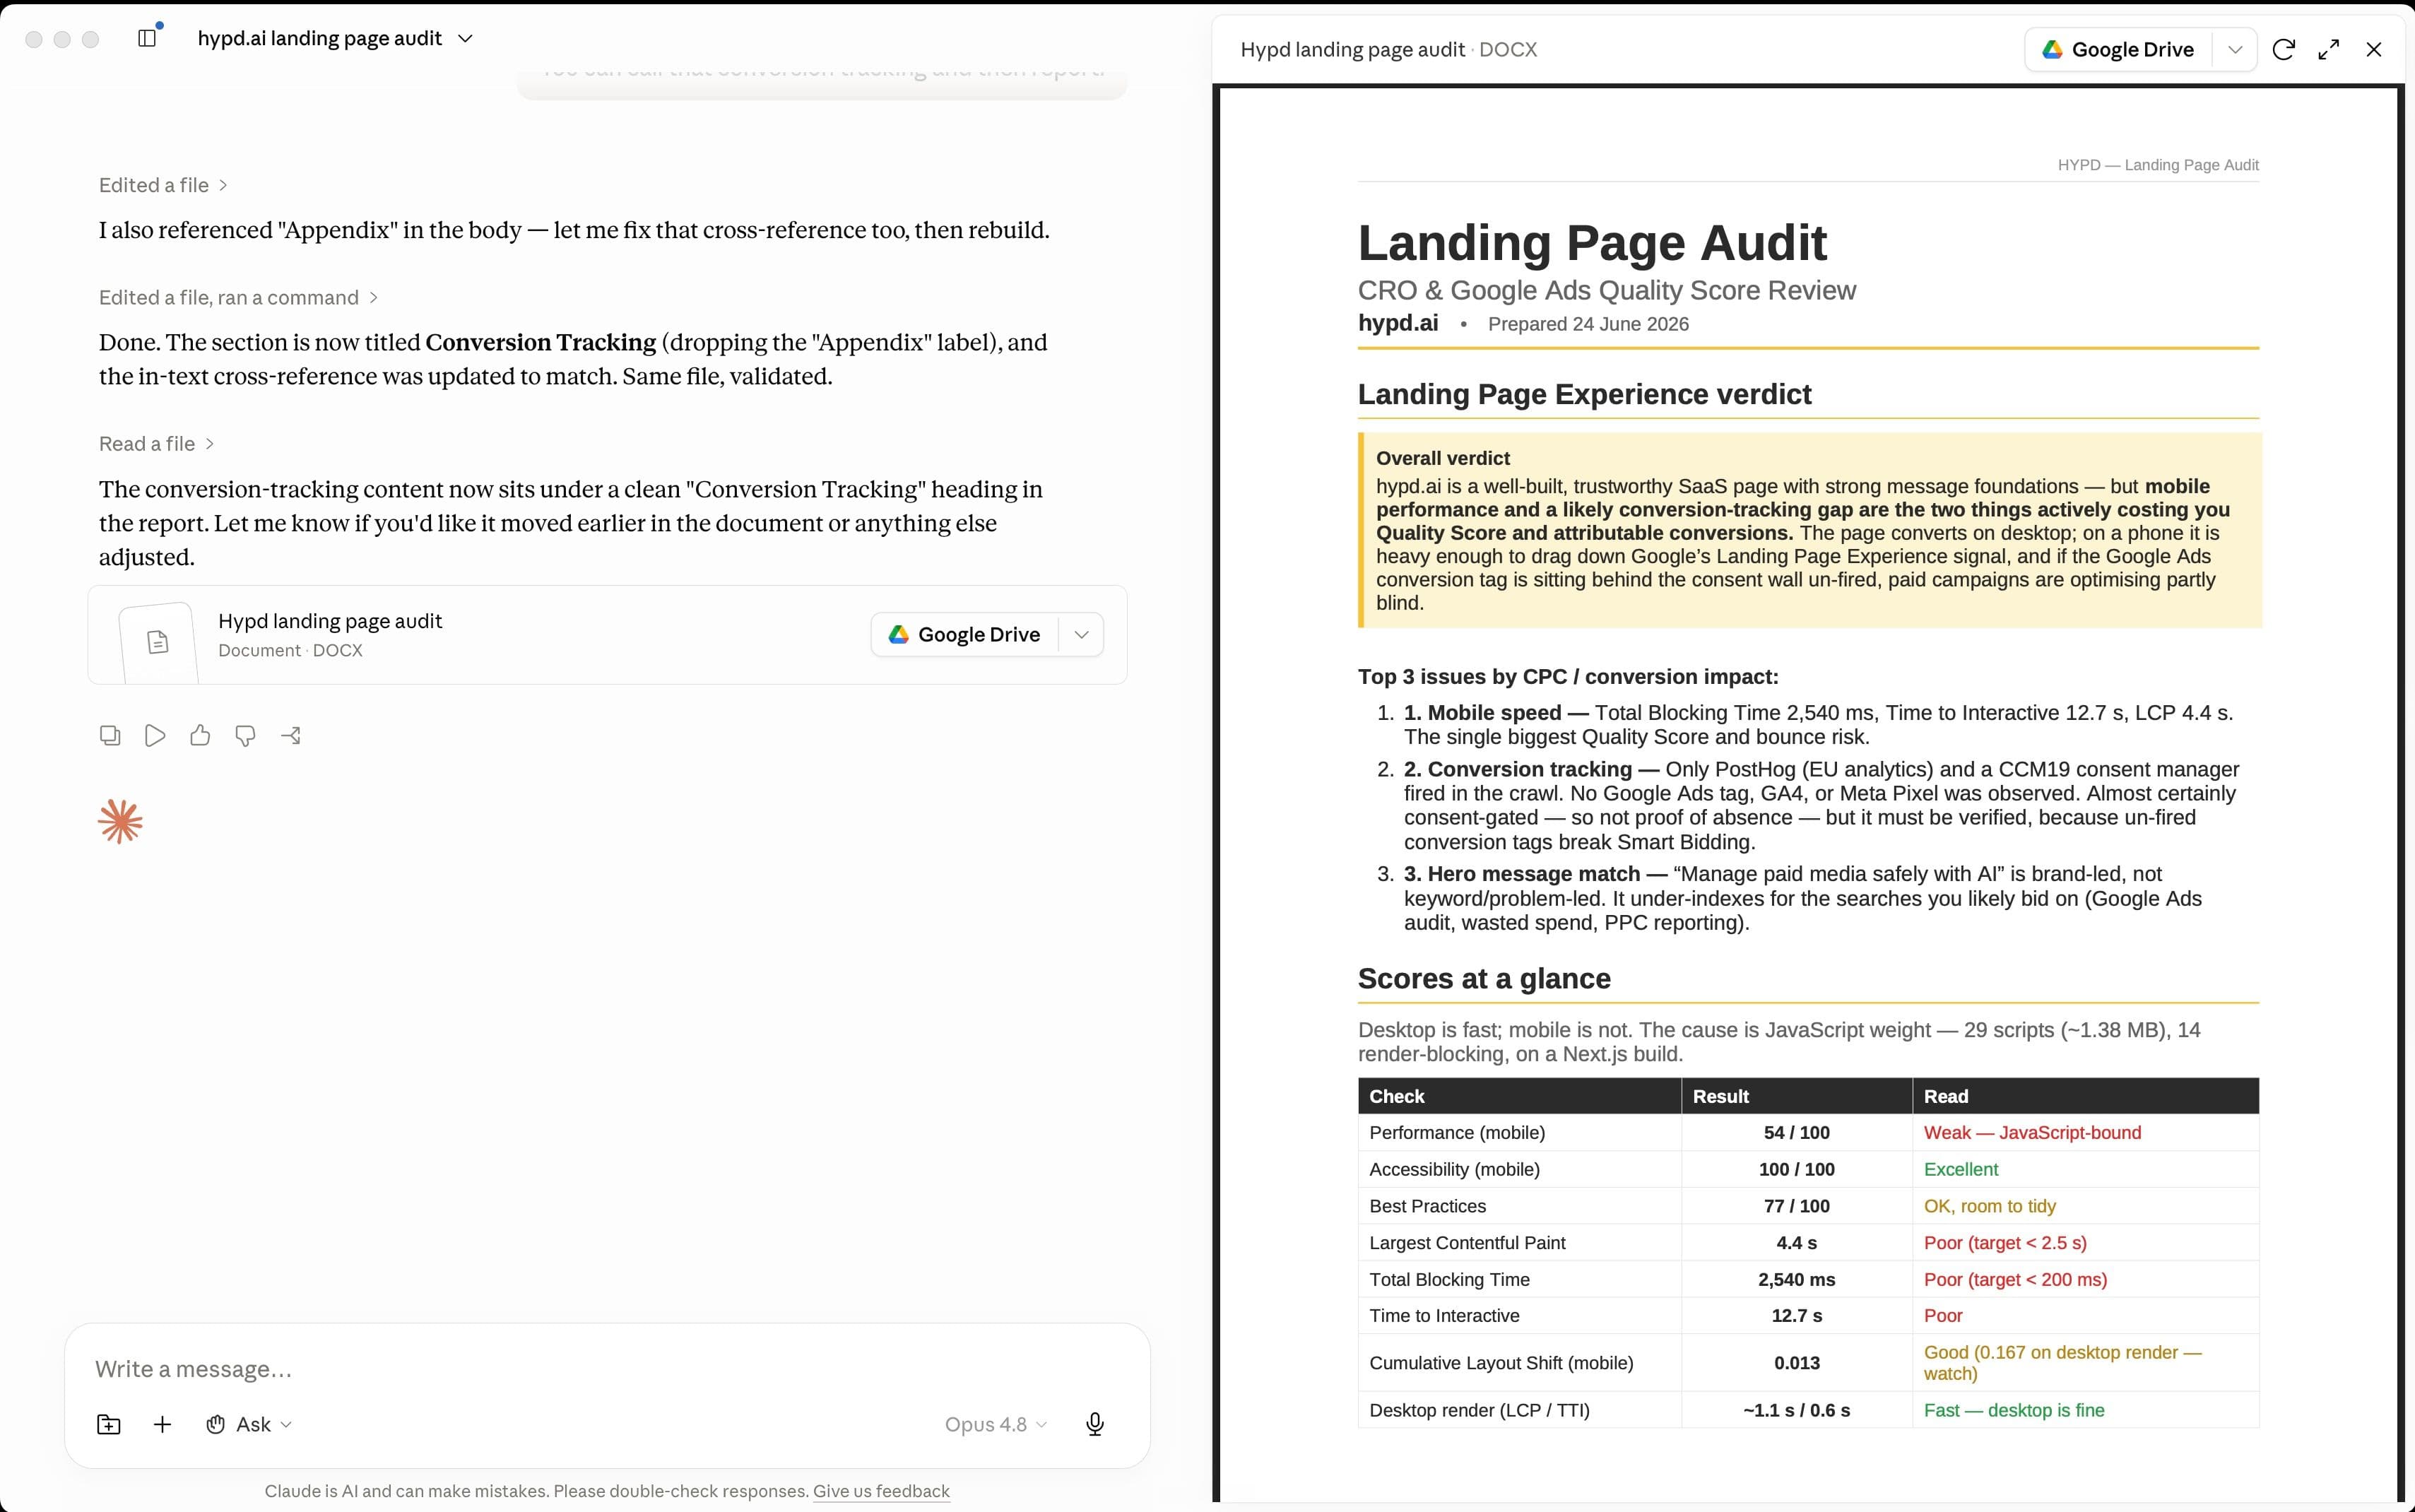The width and height of the screenshot is (2415, 1512).
Task: Click the 'Landing Page Audit' document title
Action: coord(1592,243)
